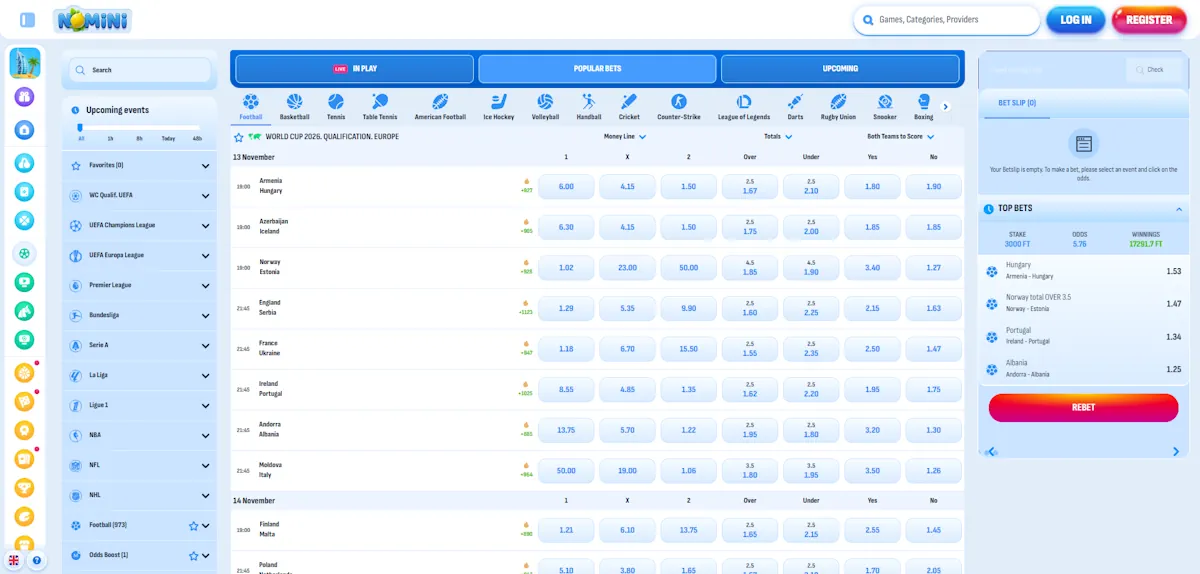The width and height of the screenshot is (1200, 574).
Task: Select the Tennis sport icon
Action: click(336, 102)
